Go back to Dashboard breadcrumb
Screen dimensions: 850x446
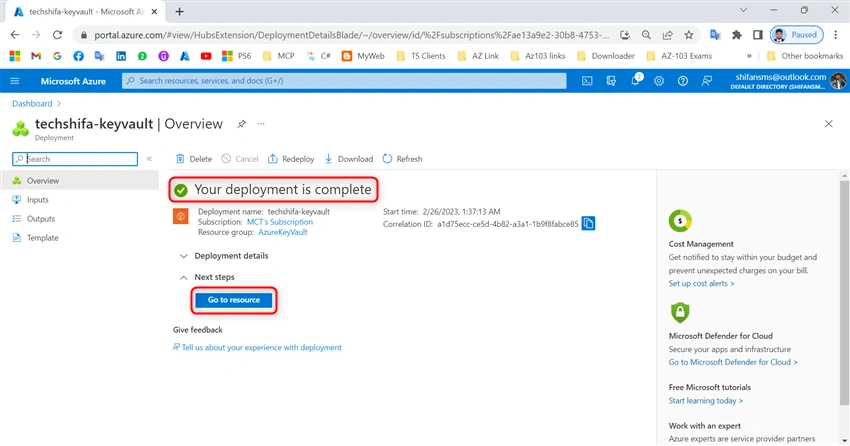tap(32, 104)
